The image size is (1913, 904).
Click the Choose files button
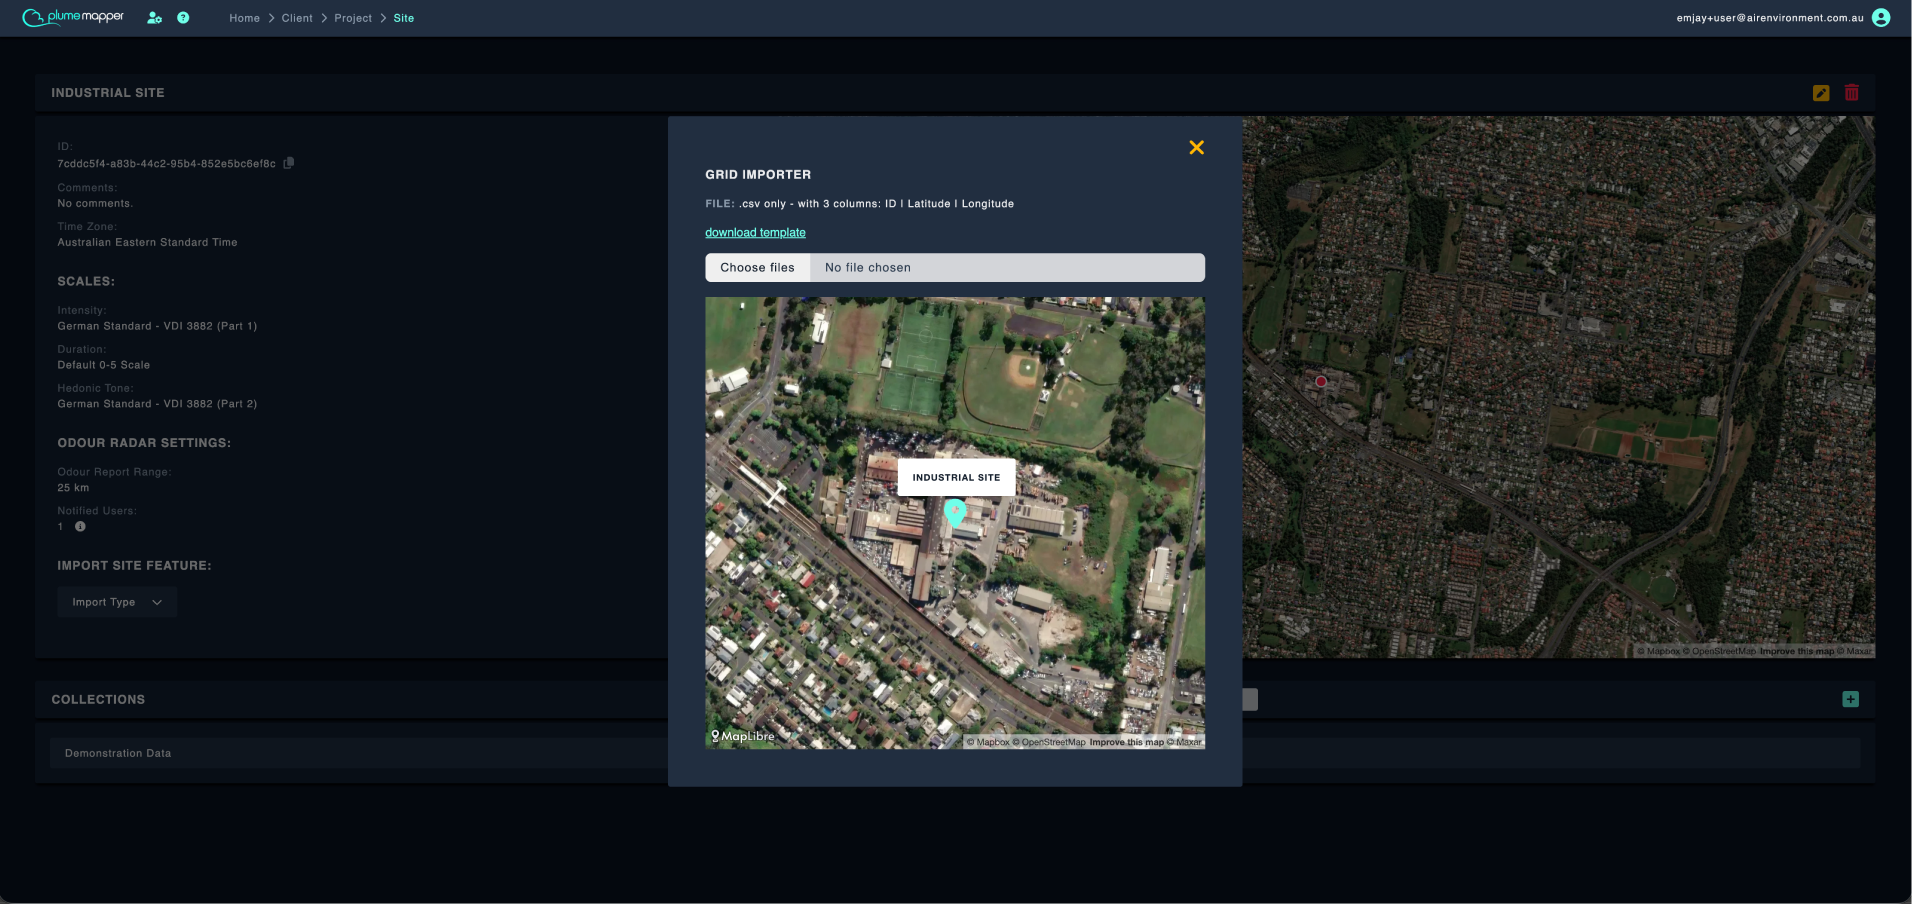(758, 268)
